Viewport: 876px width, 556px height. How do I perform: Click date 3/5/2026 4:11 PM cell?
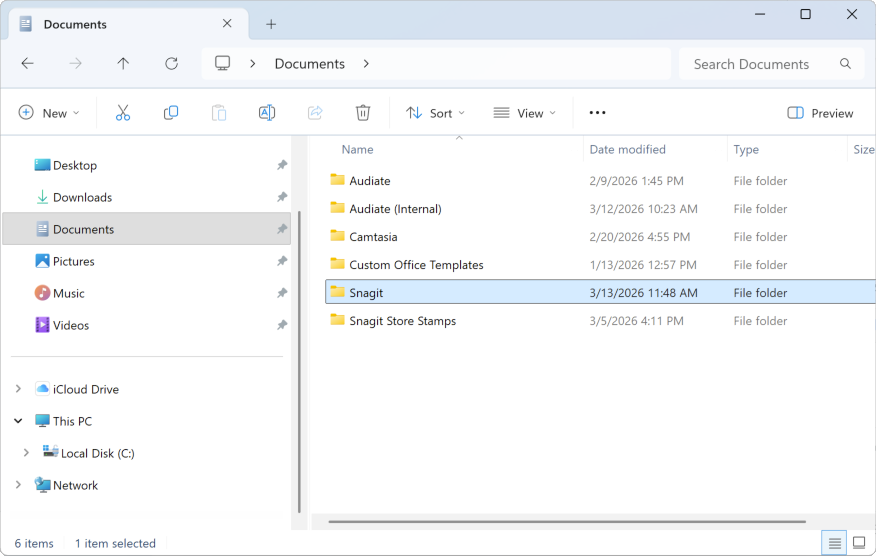point(636,320)
